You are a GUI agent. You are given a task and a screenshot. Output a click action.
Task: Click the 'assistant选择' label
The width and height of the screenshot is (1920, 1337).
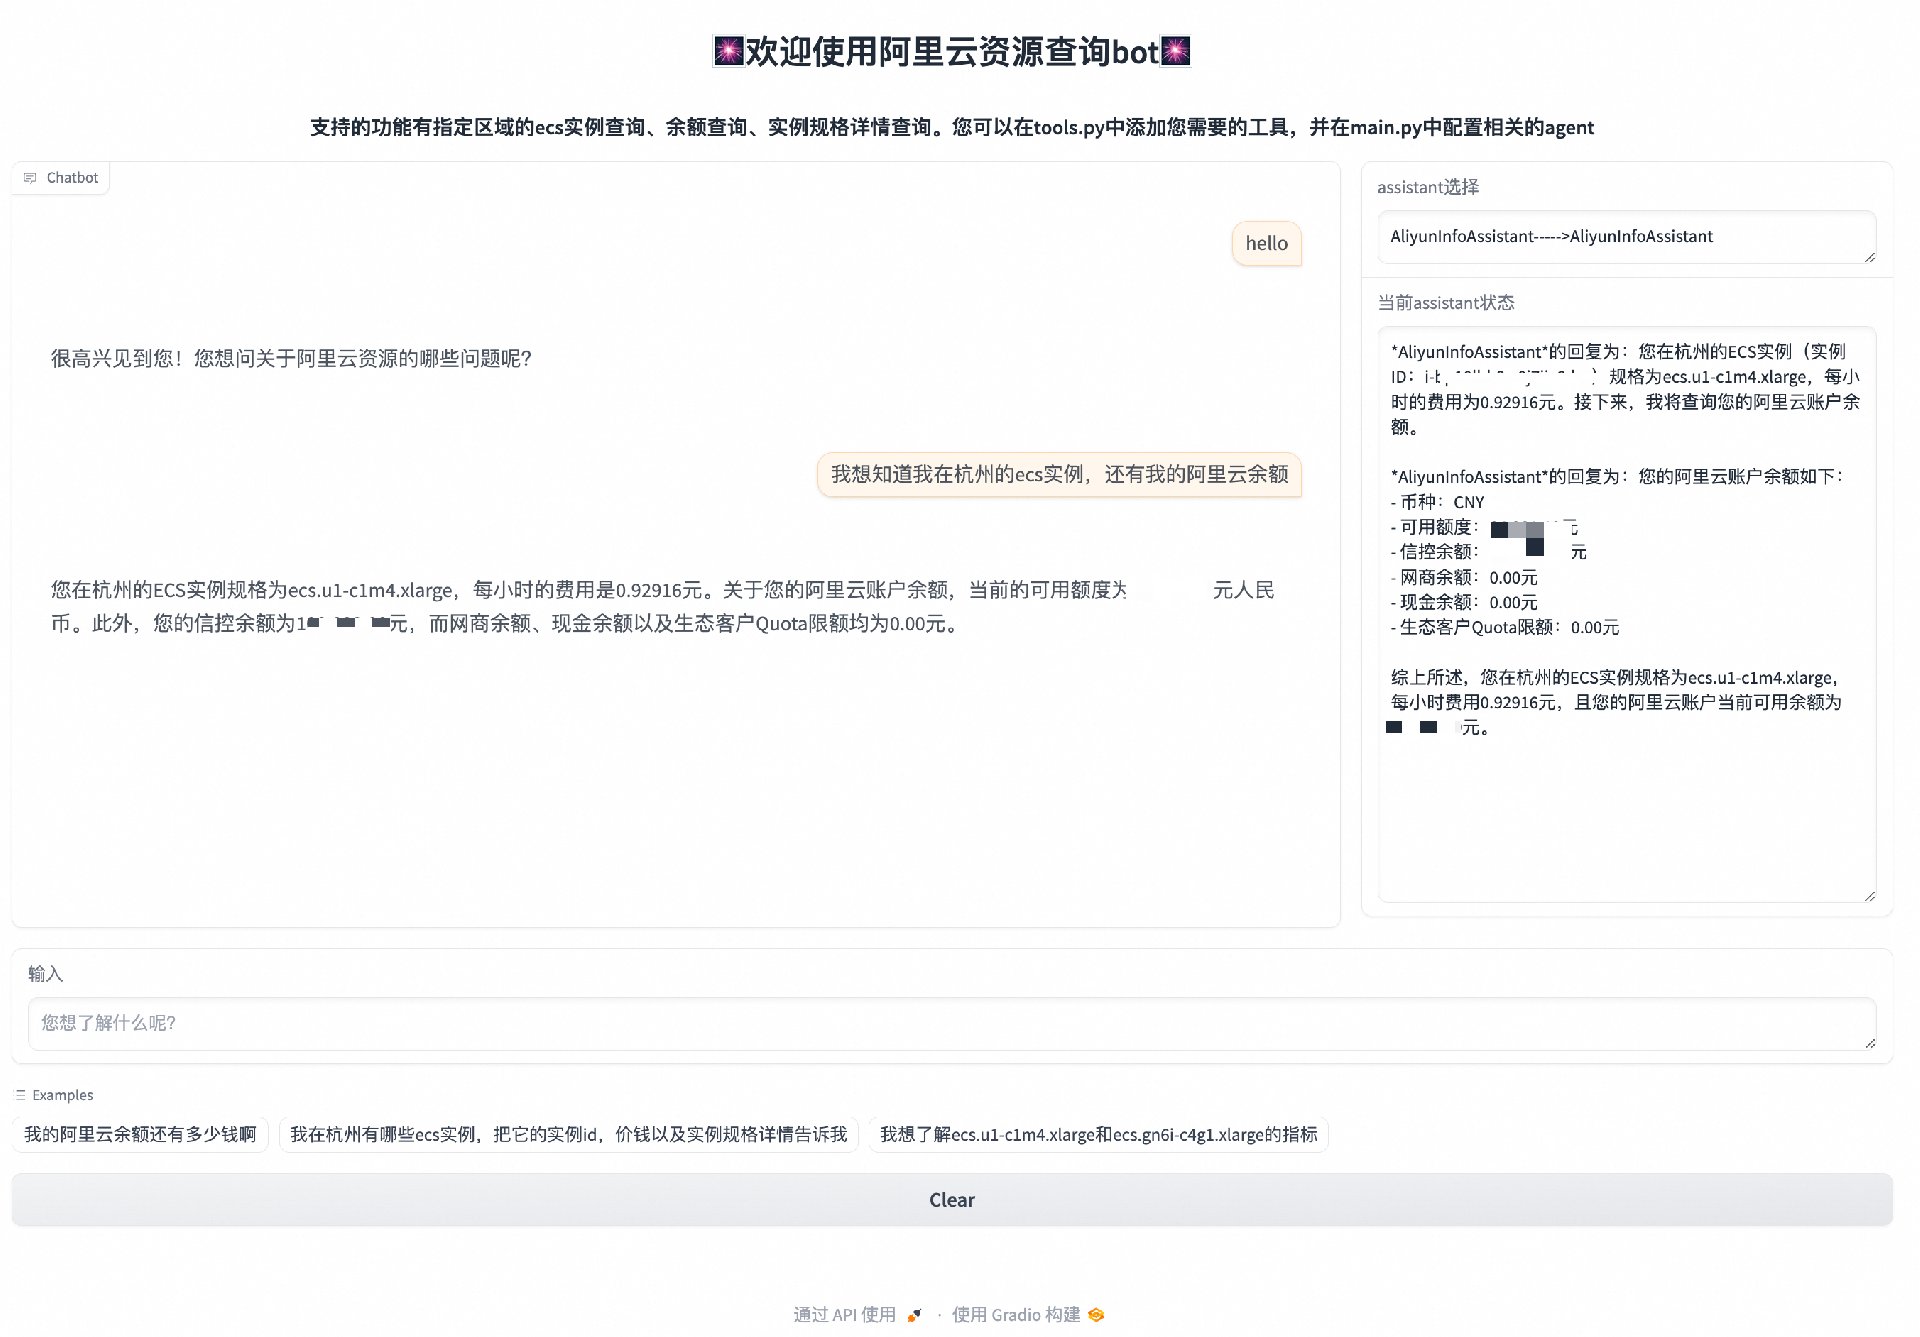point(1428,187)
